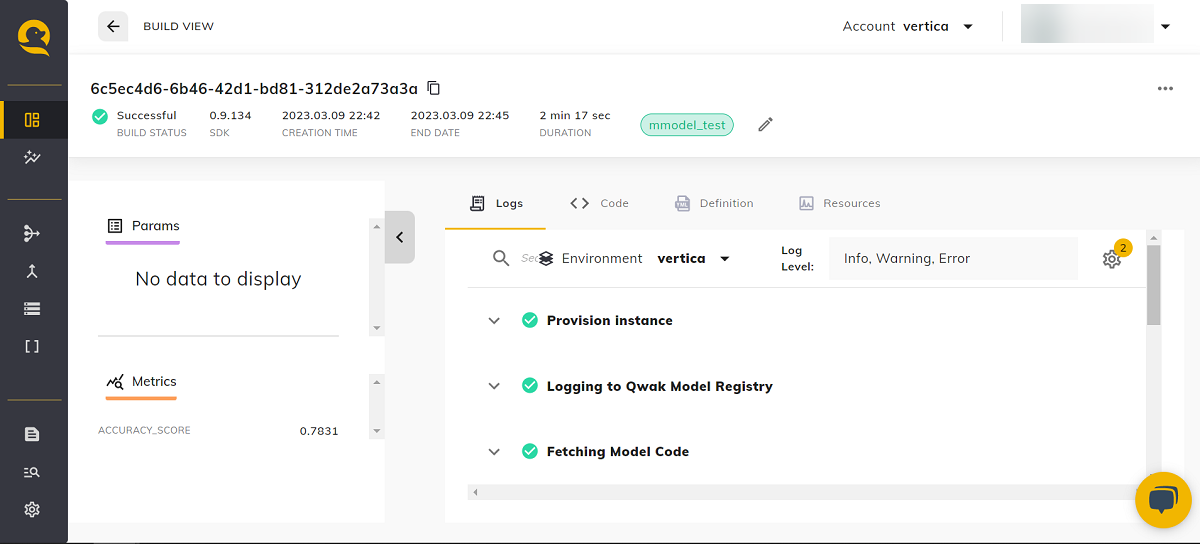1200x544 pixels.
Task: Expand the Fetching Model Code step
Action: [494, 452]
